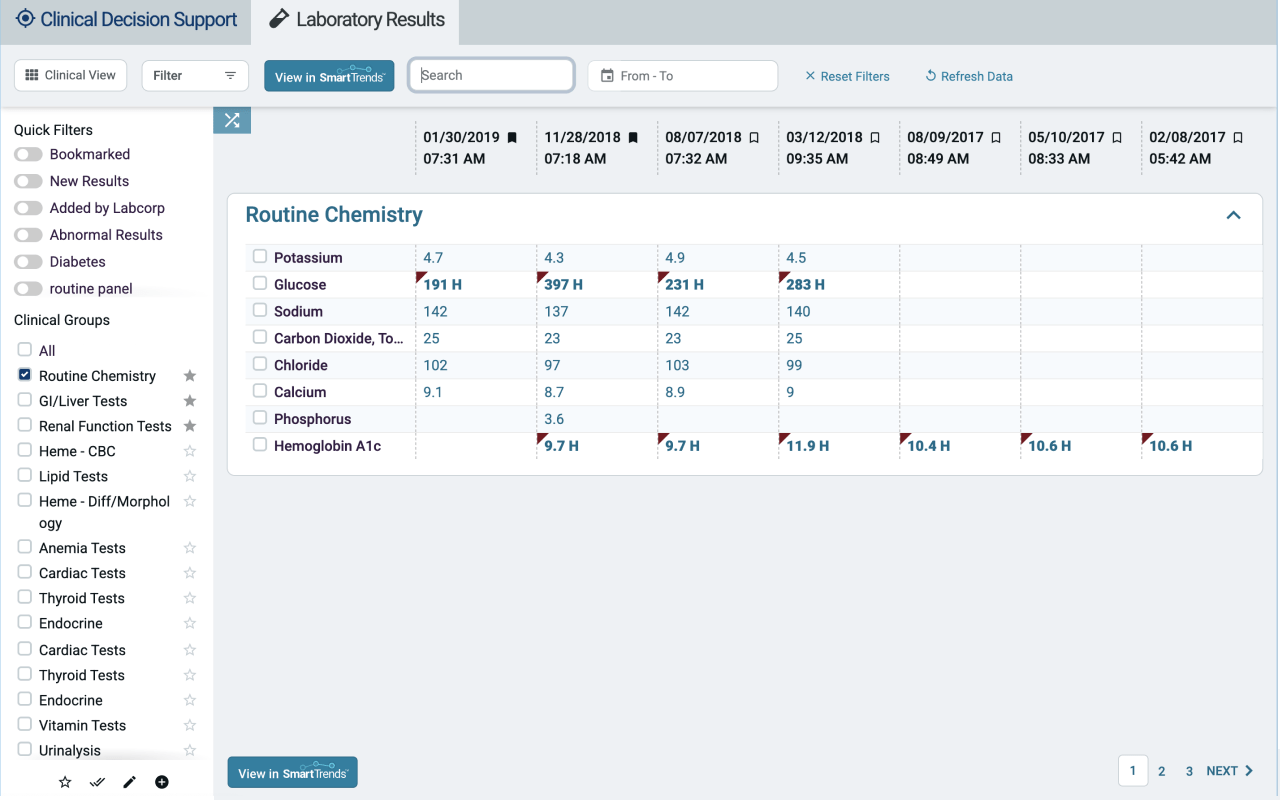1280x800 pixels.
Task: Check the Glucose row checkbox
Action: (x=260, y=284)
